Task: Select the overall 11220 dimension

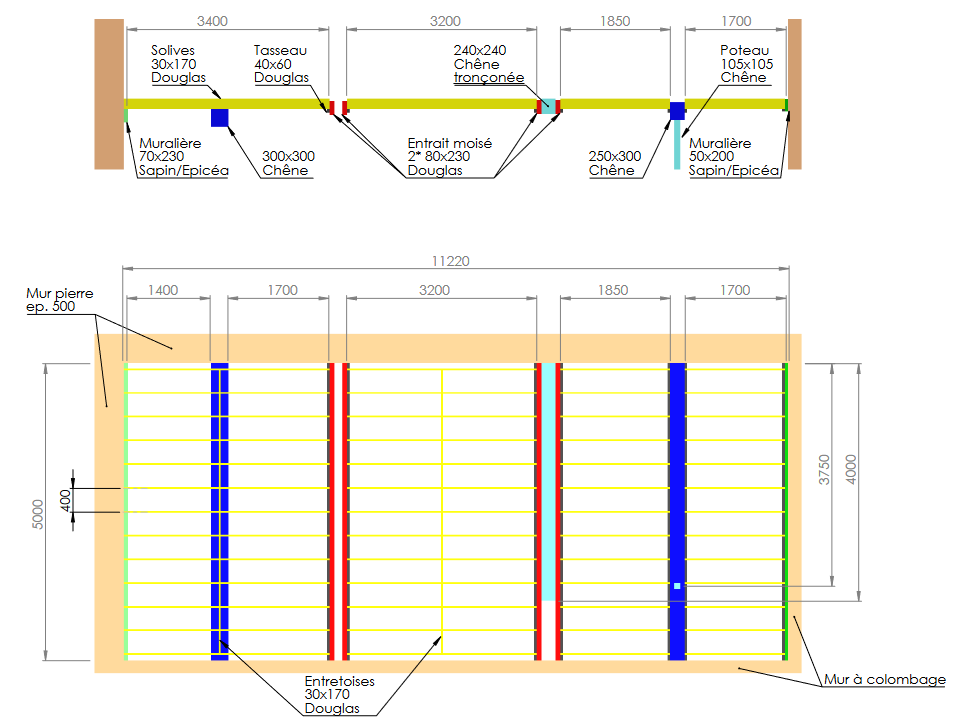Action: coord(450,261)
